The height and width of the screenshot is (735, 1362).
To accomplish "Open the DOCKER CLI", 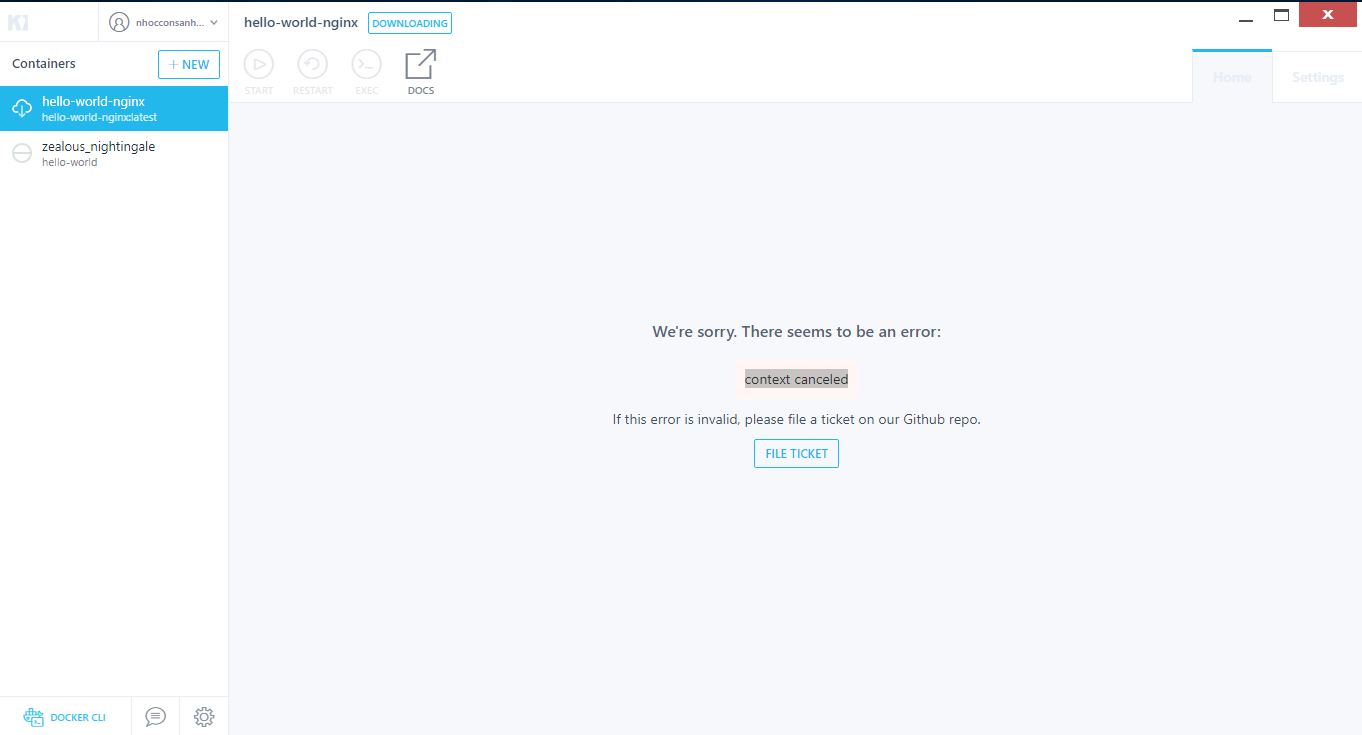I will tap(65, 716).
